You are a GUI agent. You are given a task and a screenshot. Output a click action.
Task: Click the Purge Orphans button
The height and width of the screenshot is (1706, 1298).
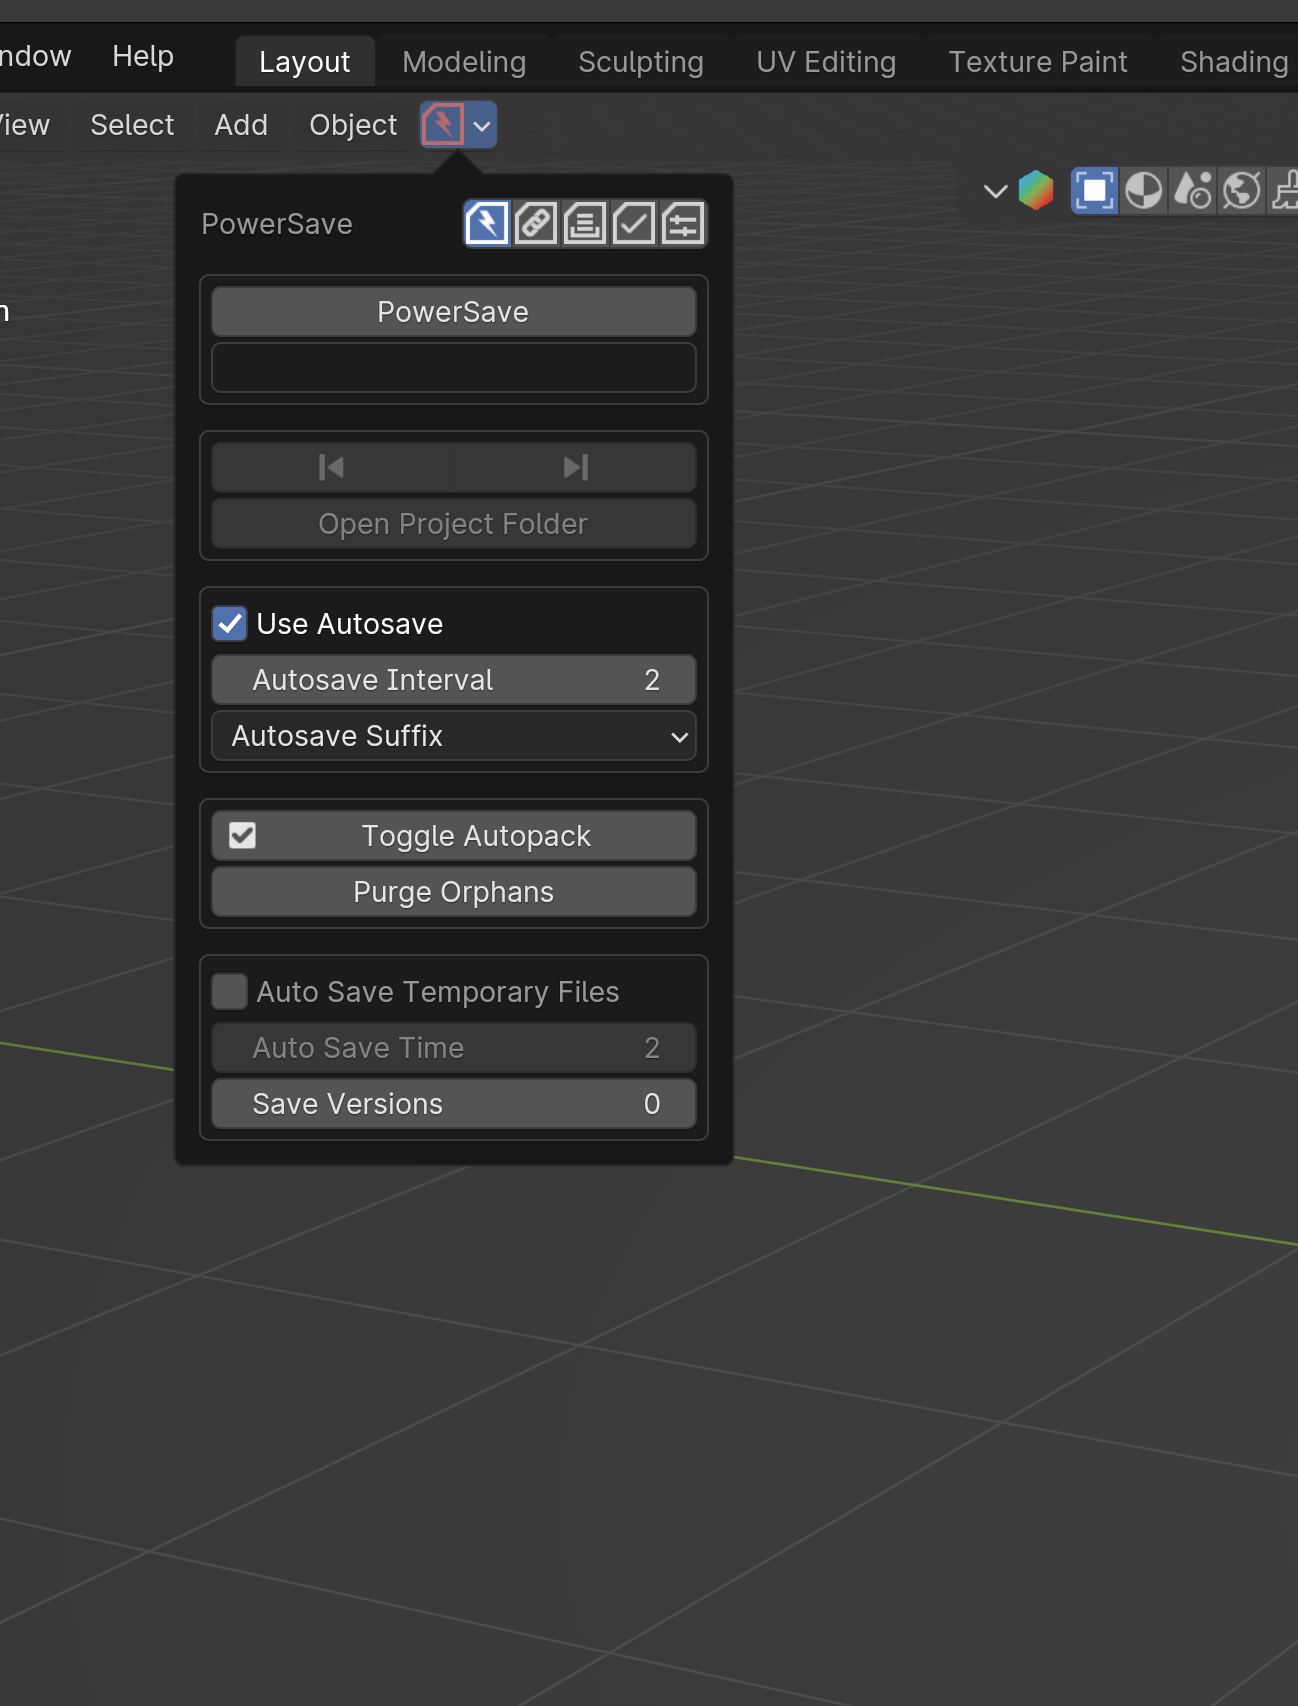(x=454, y=892)
